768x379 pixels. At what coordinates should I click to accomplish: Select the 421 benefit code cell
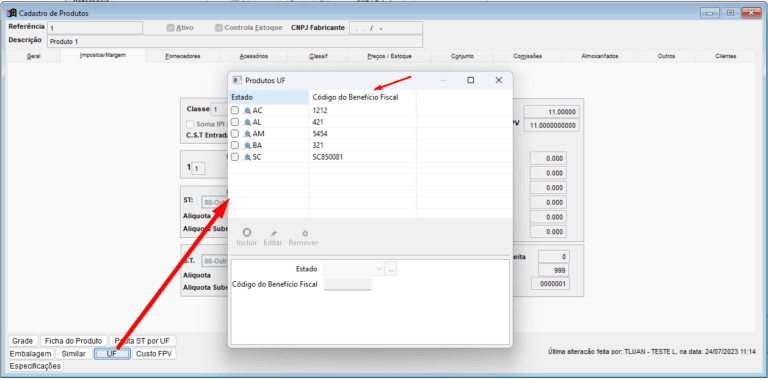[x=362, y=122]
